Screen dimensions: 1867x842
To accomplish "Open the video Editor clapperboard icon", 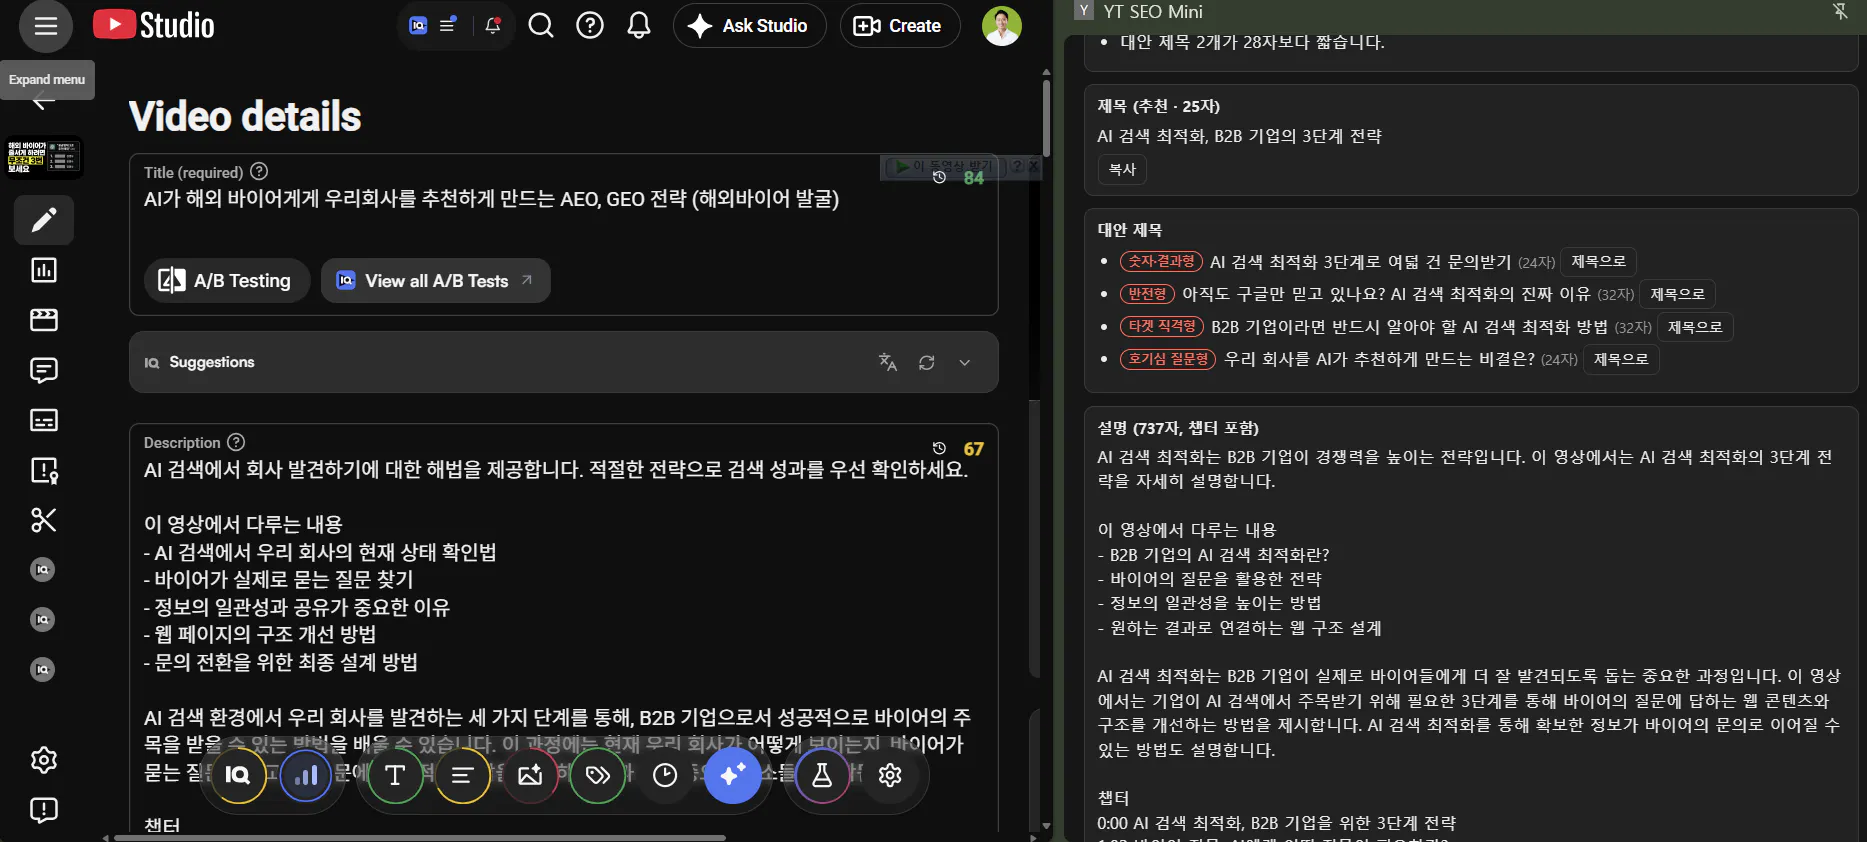I will coord(44,320).
